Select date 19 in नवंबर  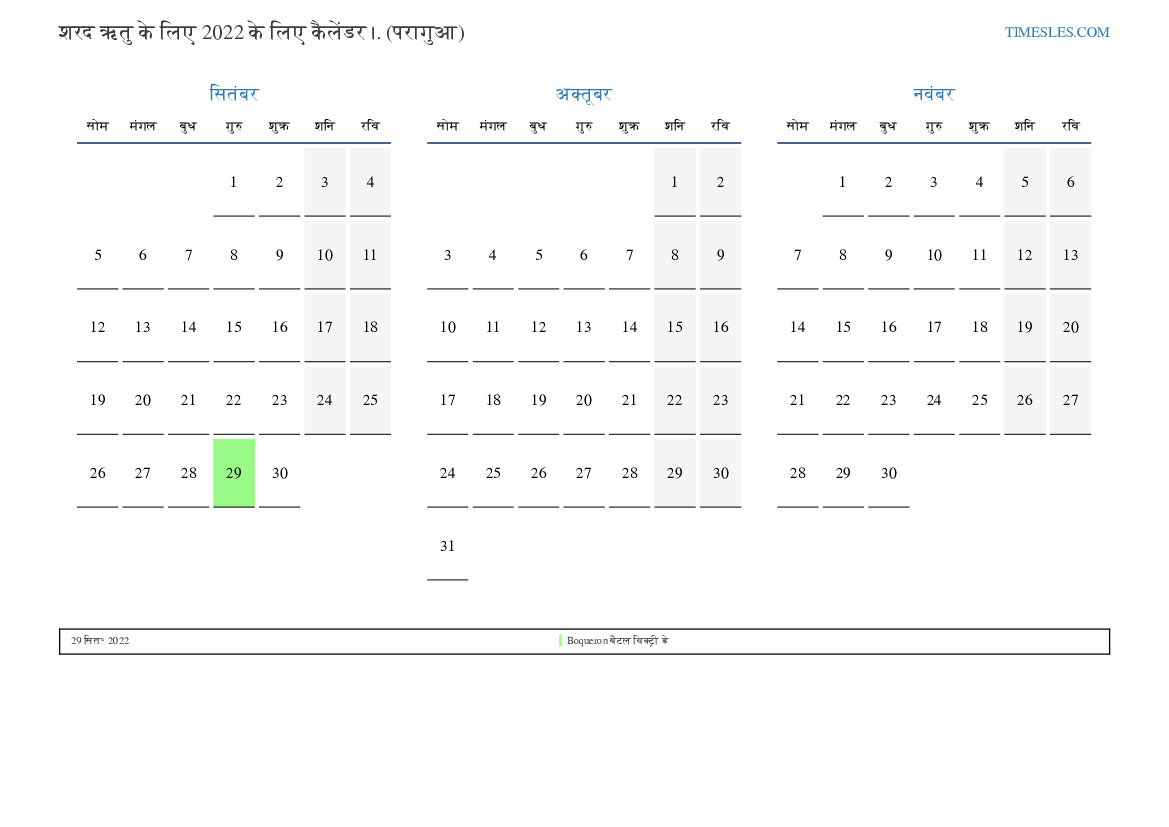point(1024,327)
